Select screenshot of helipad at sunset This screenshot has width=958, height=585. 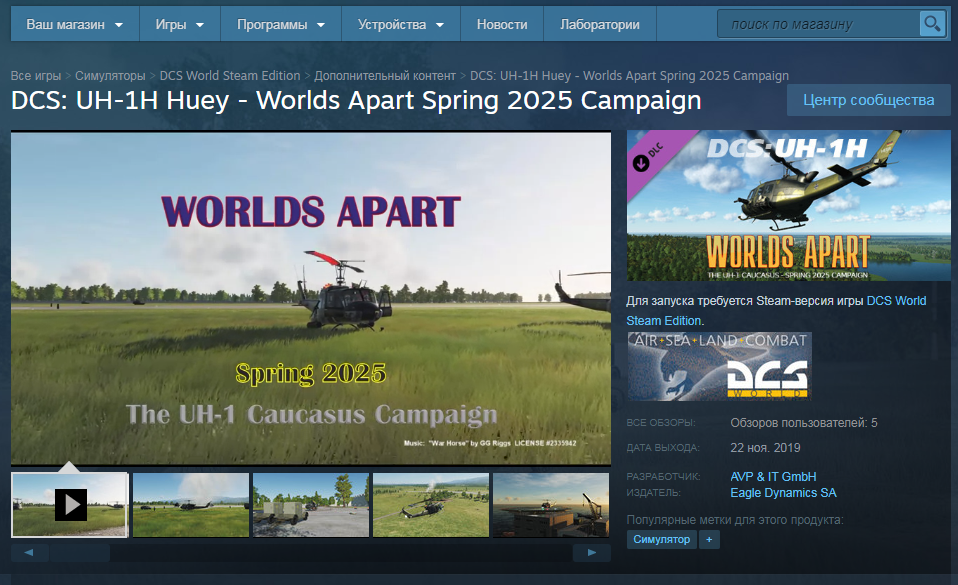[x=551, y=505]
